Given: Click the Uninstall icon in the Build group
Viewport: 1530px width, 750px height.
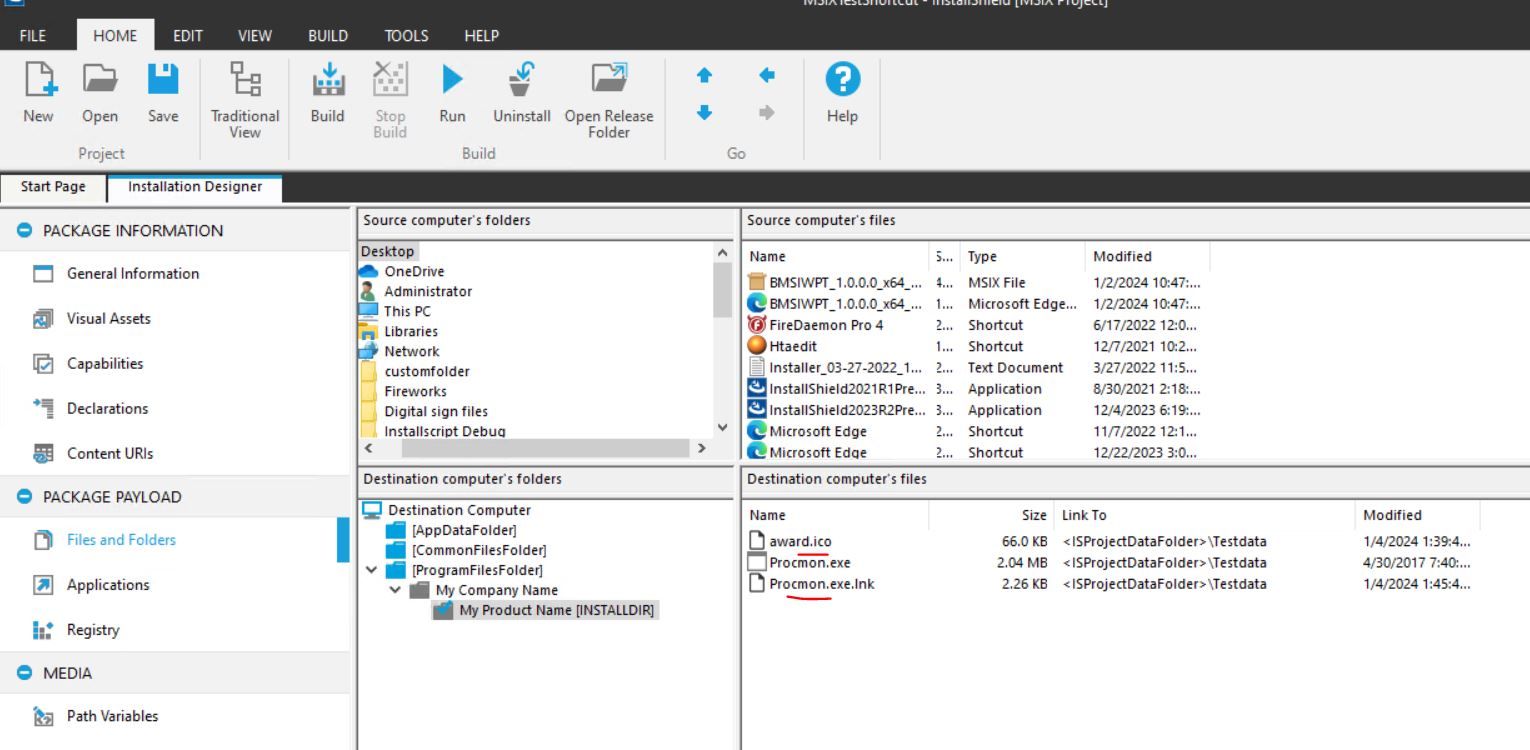Looking at the screenshot, I should click(521, 90).
